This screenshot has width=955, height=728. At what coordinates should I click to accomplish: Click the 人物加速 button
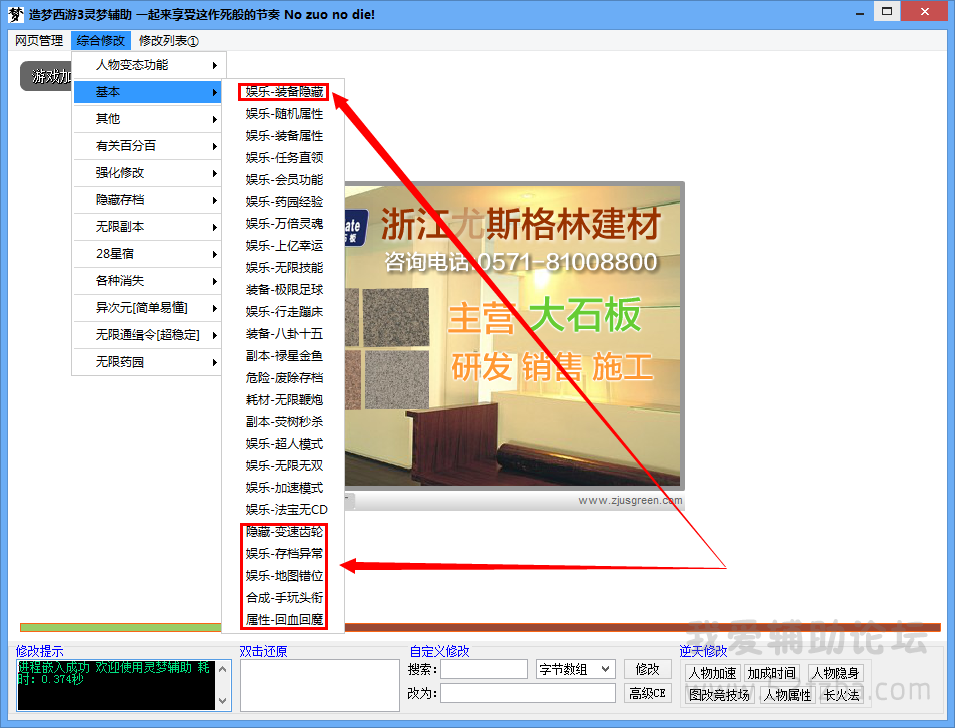713,673
